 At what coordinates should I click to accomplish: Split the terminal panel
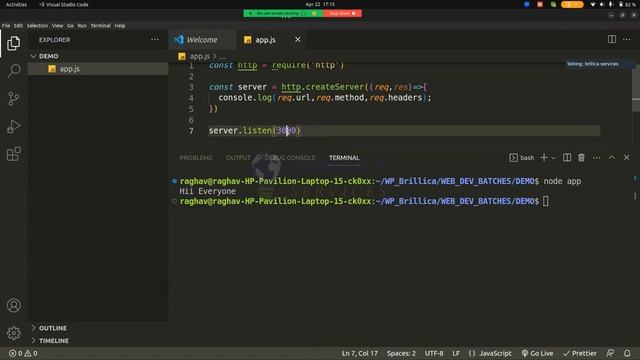[x=567, y=158]
